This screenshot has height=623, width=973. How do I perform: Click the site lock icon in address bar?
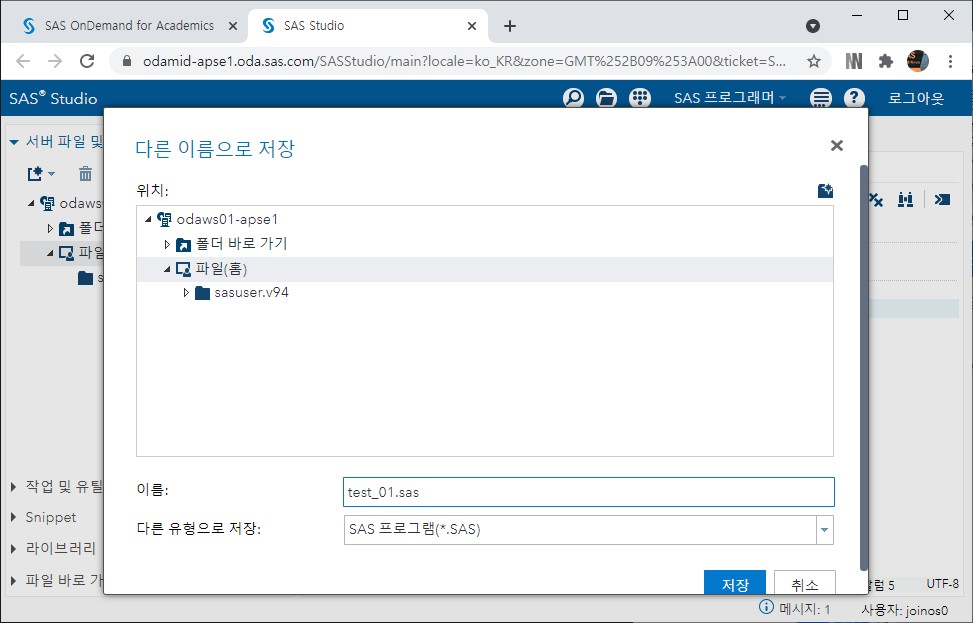(127, 61)
